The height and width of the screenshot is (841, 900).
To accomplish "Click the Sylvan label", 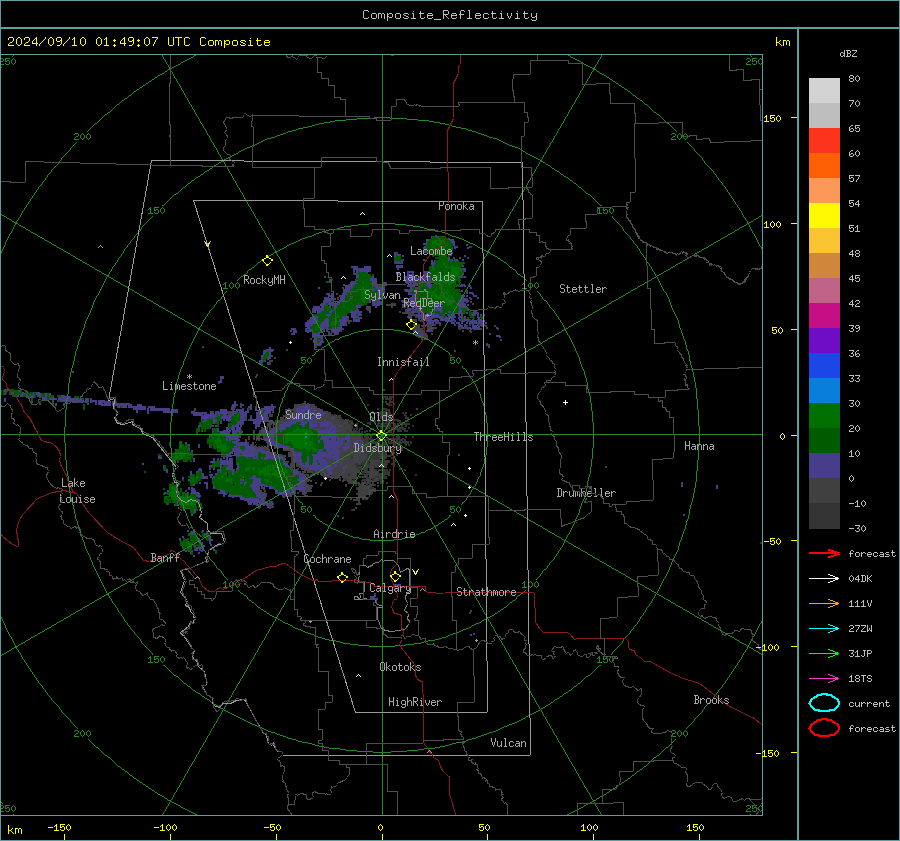I will tap(382, 295).
